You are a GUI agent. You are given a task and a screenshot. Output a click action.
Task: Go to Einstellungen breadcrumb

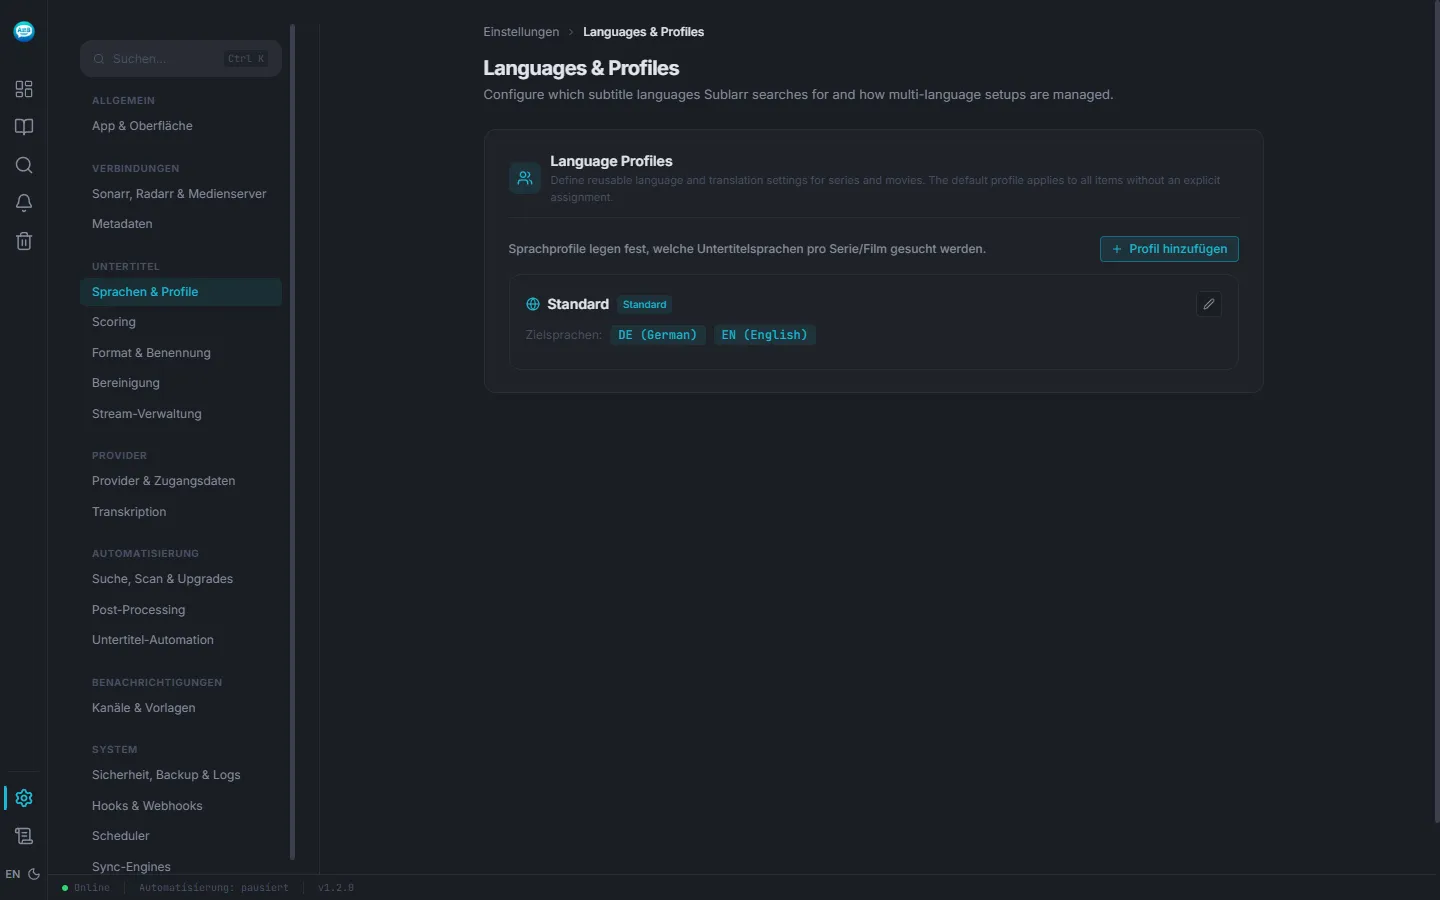pyautogui.click(x=521, y=32)
